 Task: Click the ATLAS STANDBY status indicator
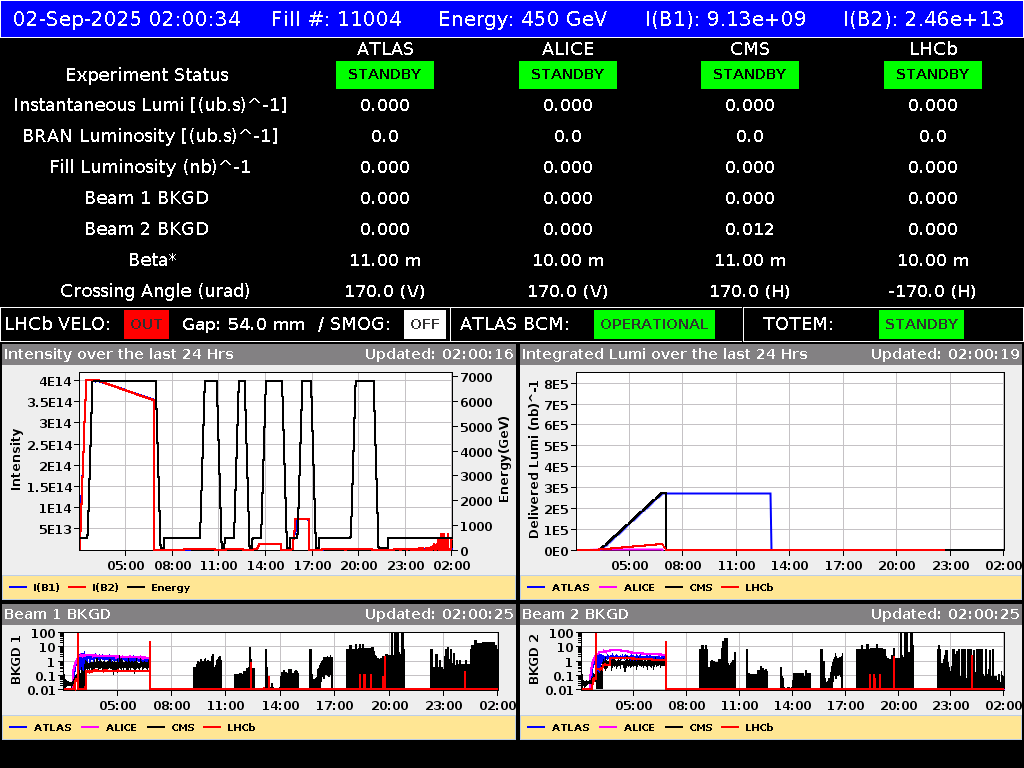click(x=385, y=75)
